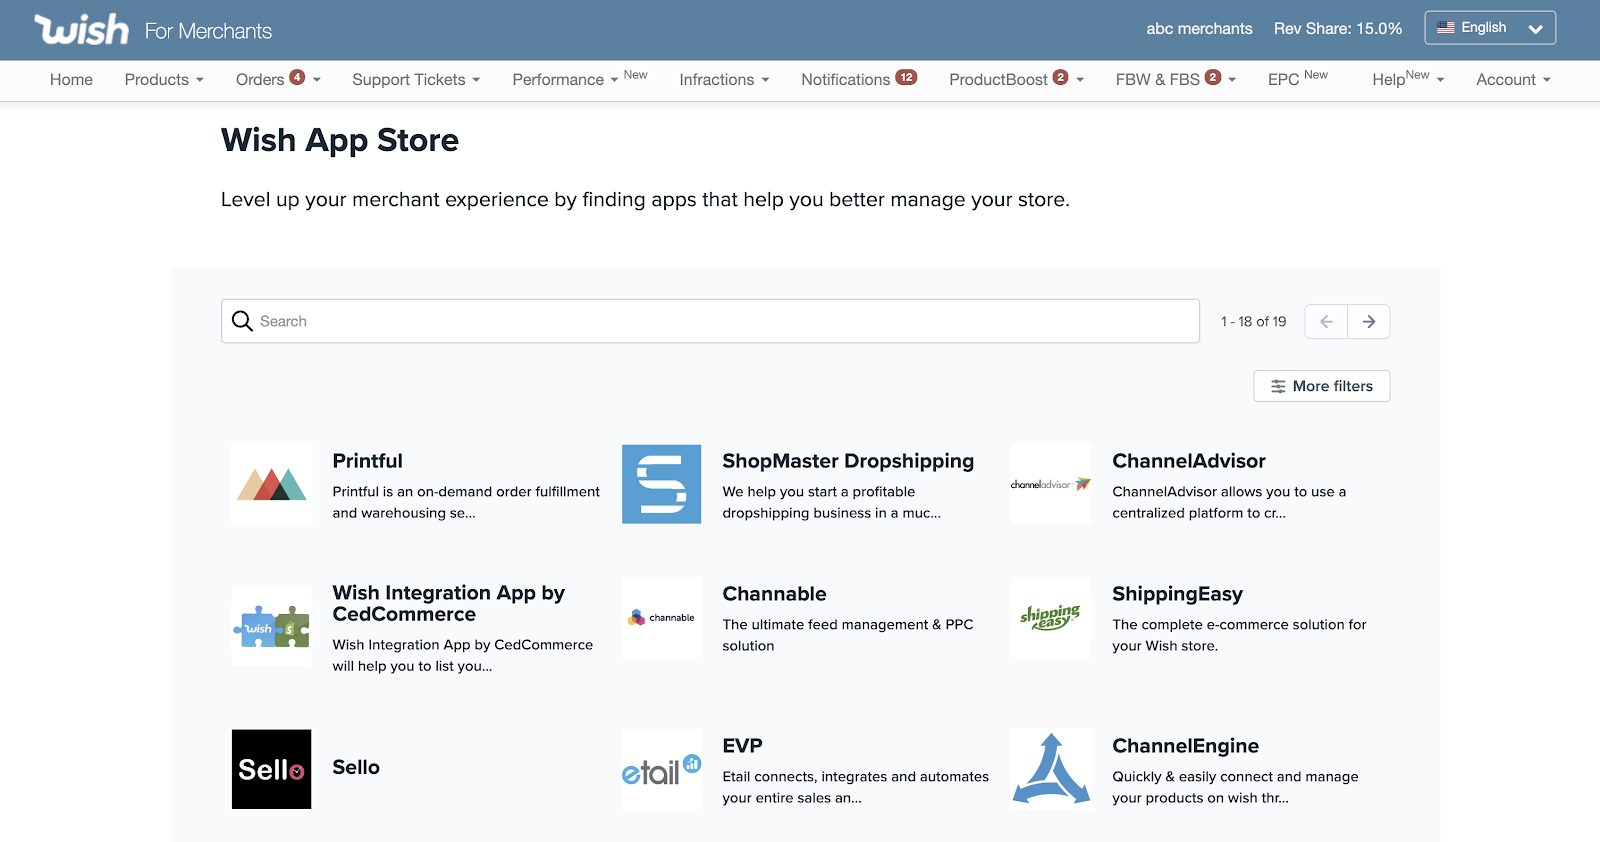1600x842 pixels.
Task: Click the search magnifier icon
Action: pyautogui.click(x=242, y=321)
